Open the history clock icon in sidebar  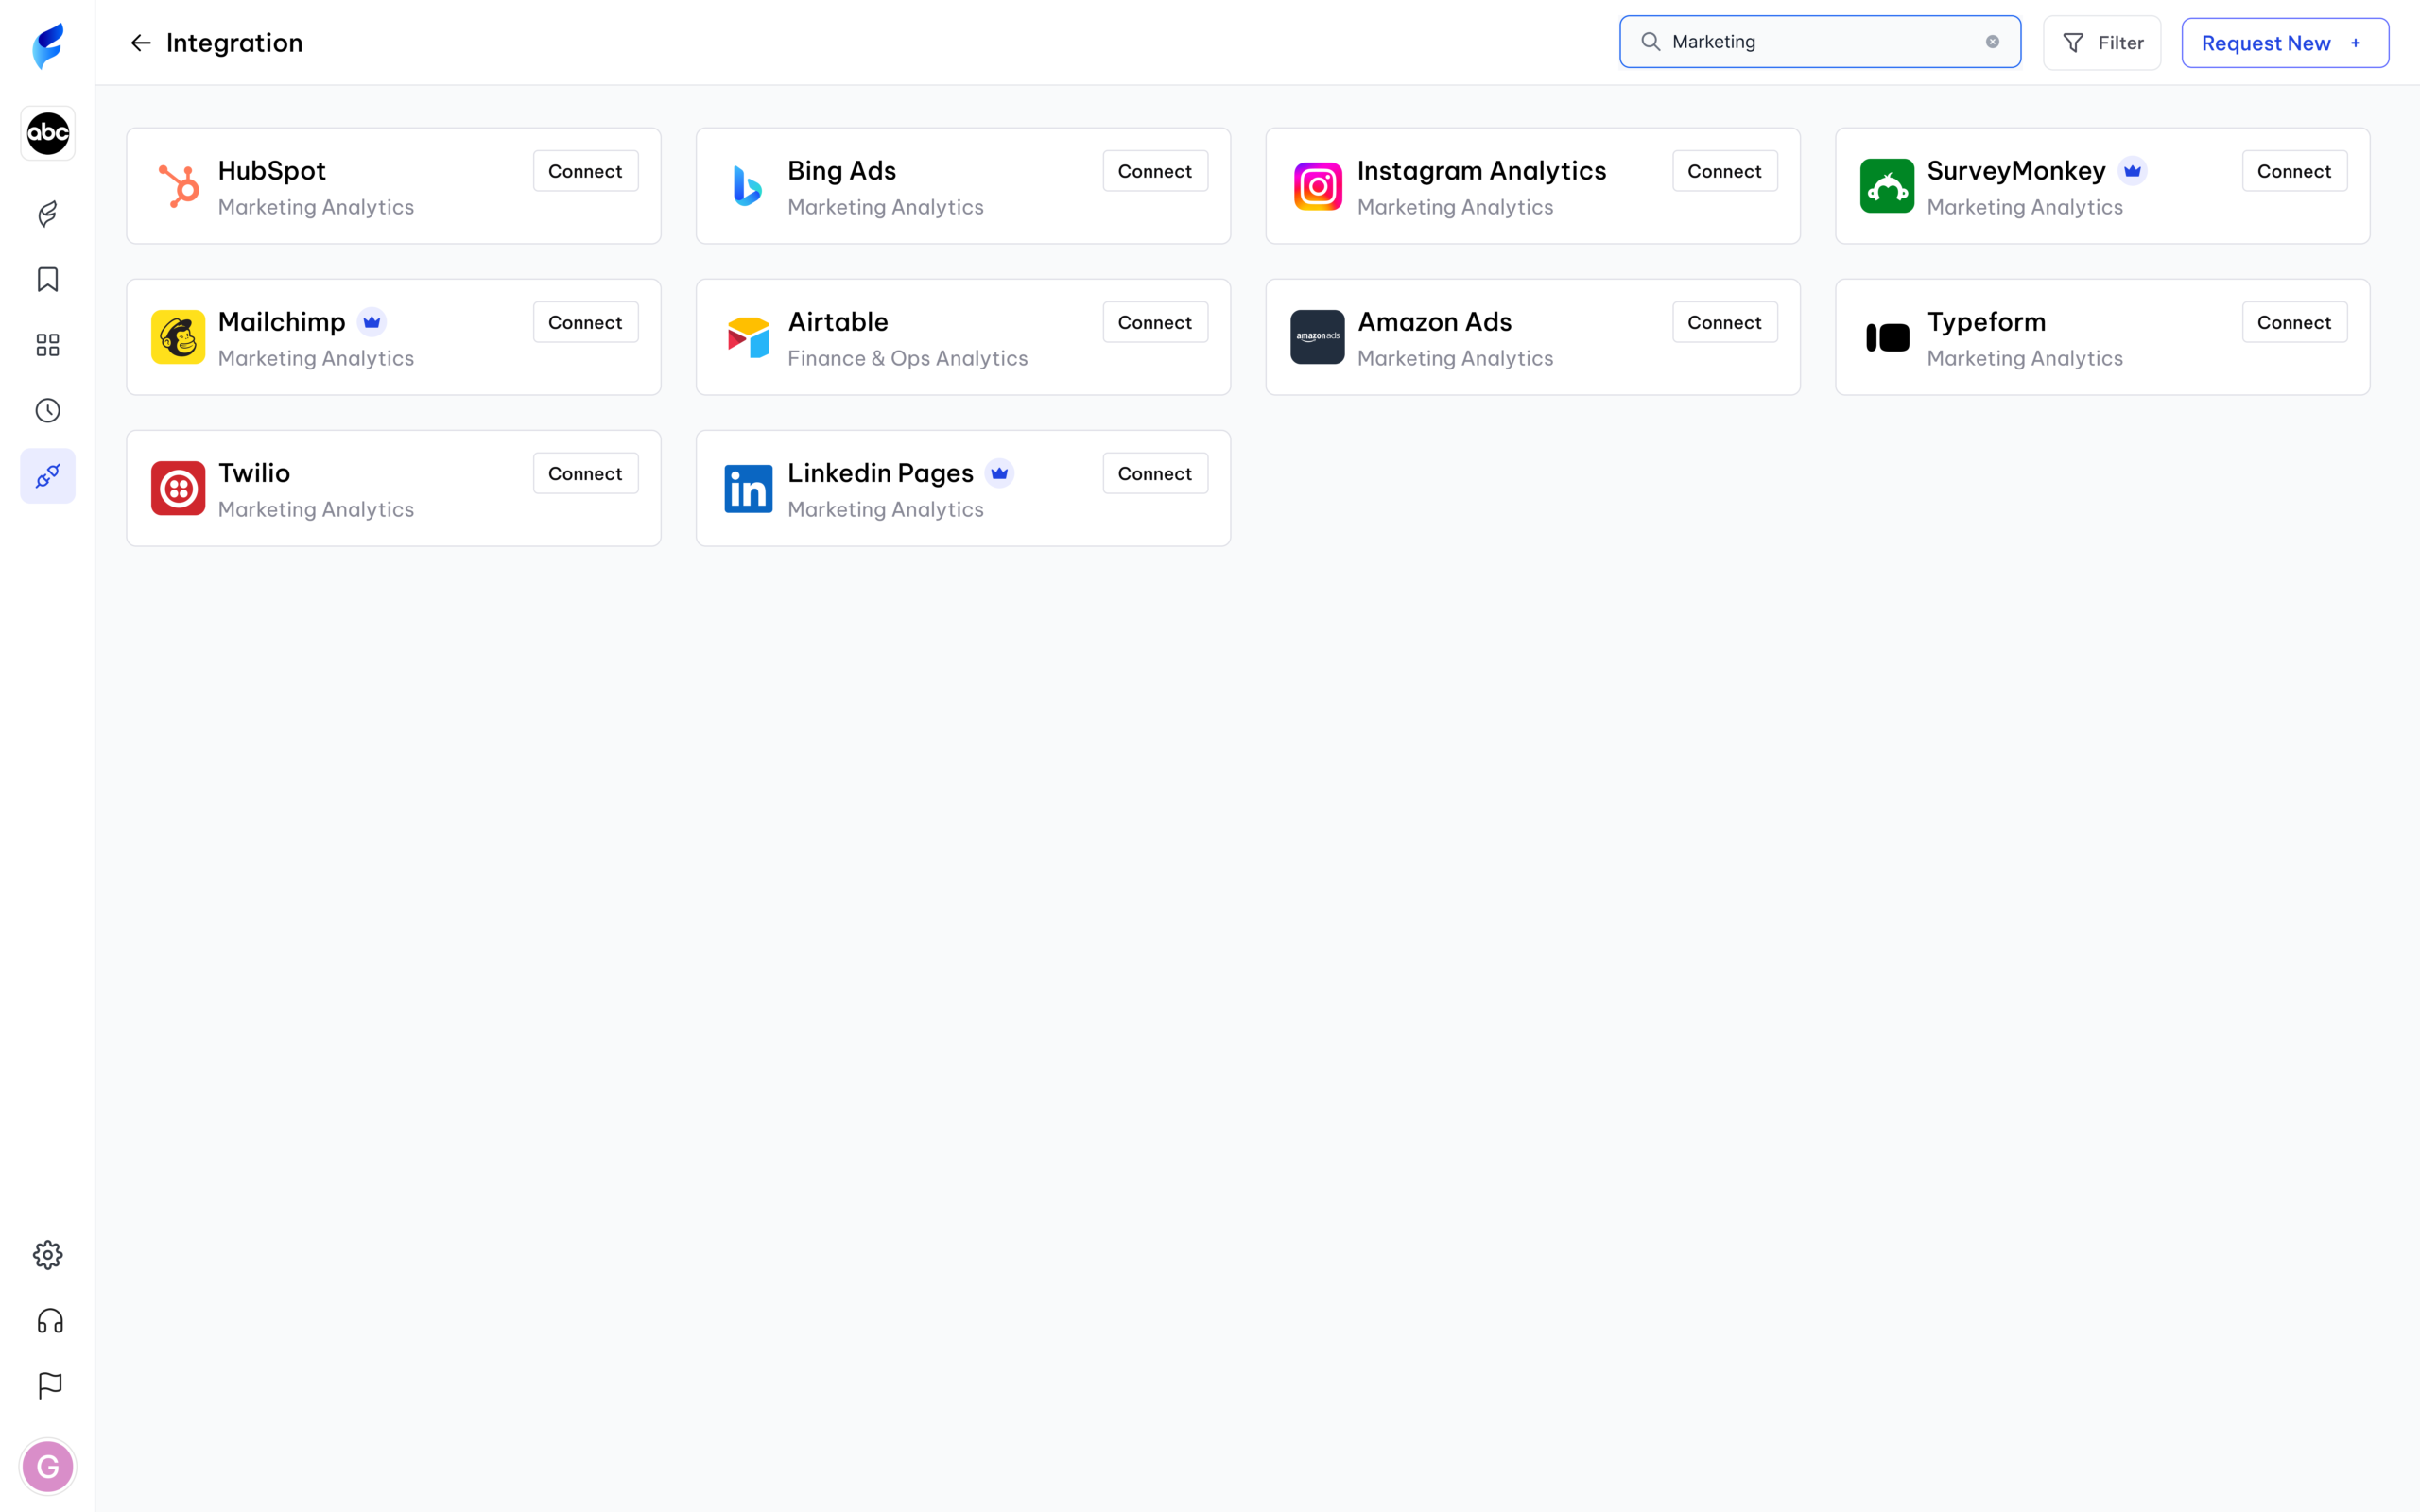pyautogui.click(x=47, y=410)
